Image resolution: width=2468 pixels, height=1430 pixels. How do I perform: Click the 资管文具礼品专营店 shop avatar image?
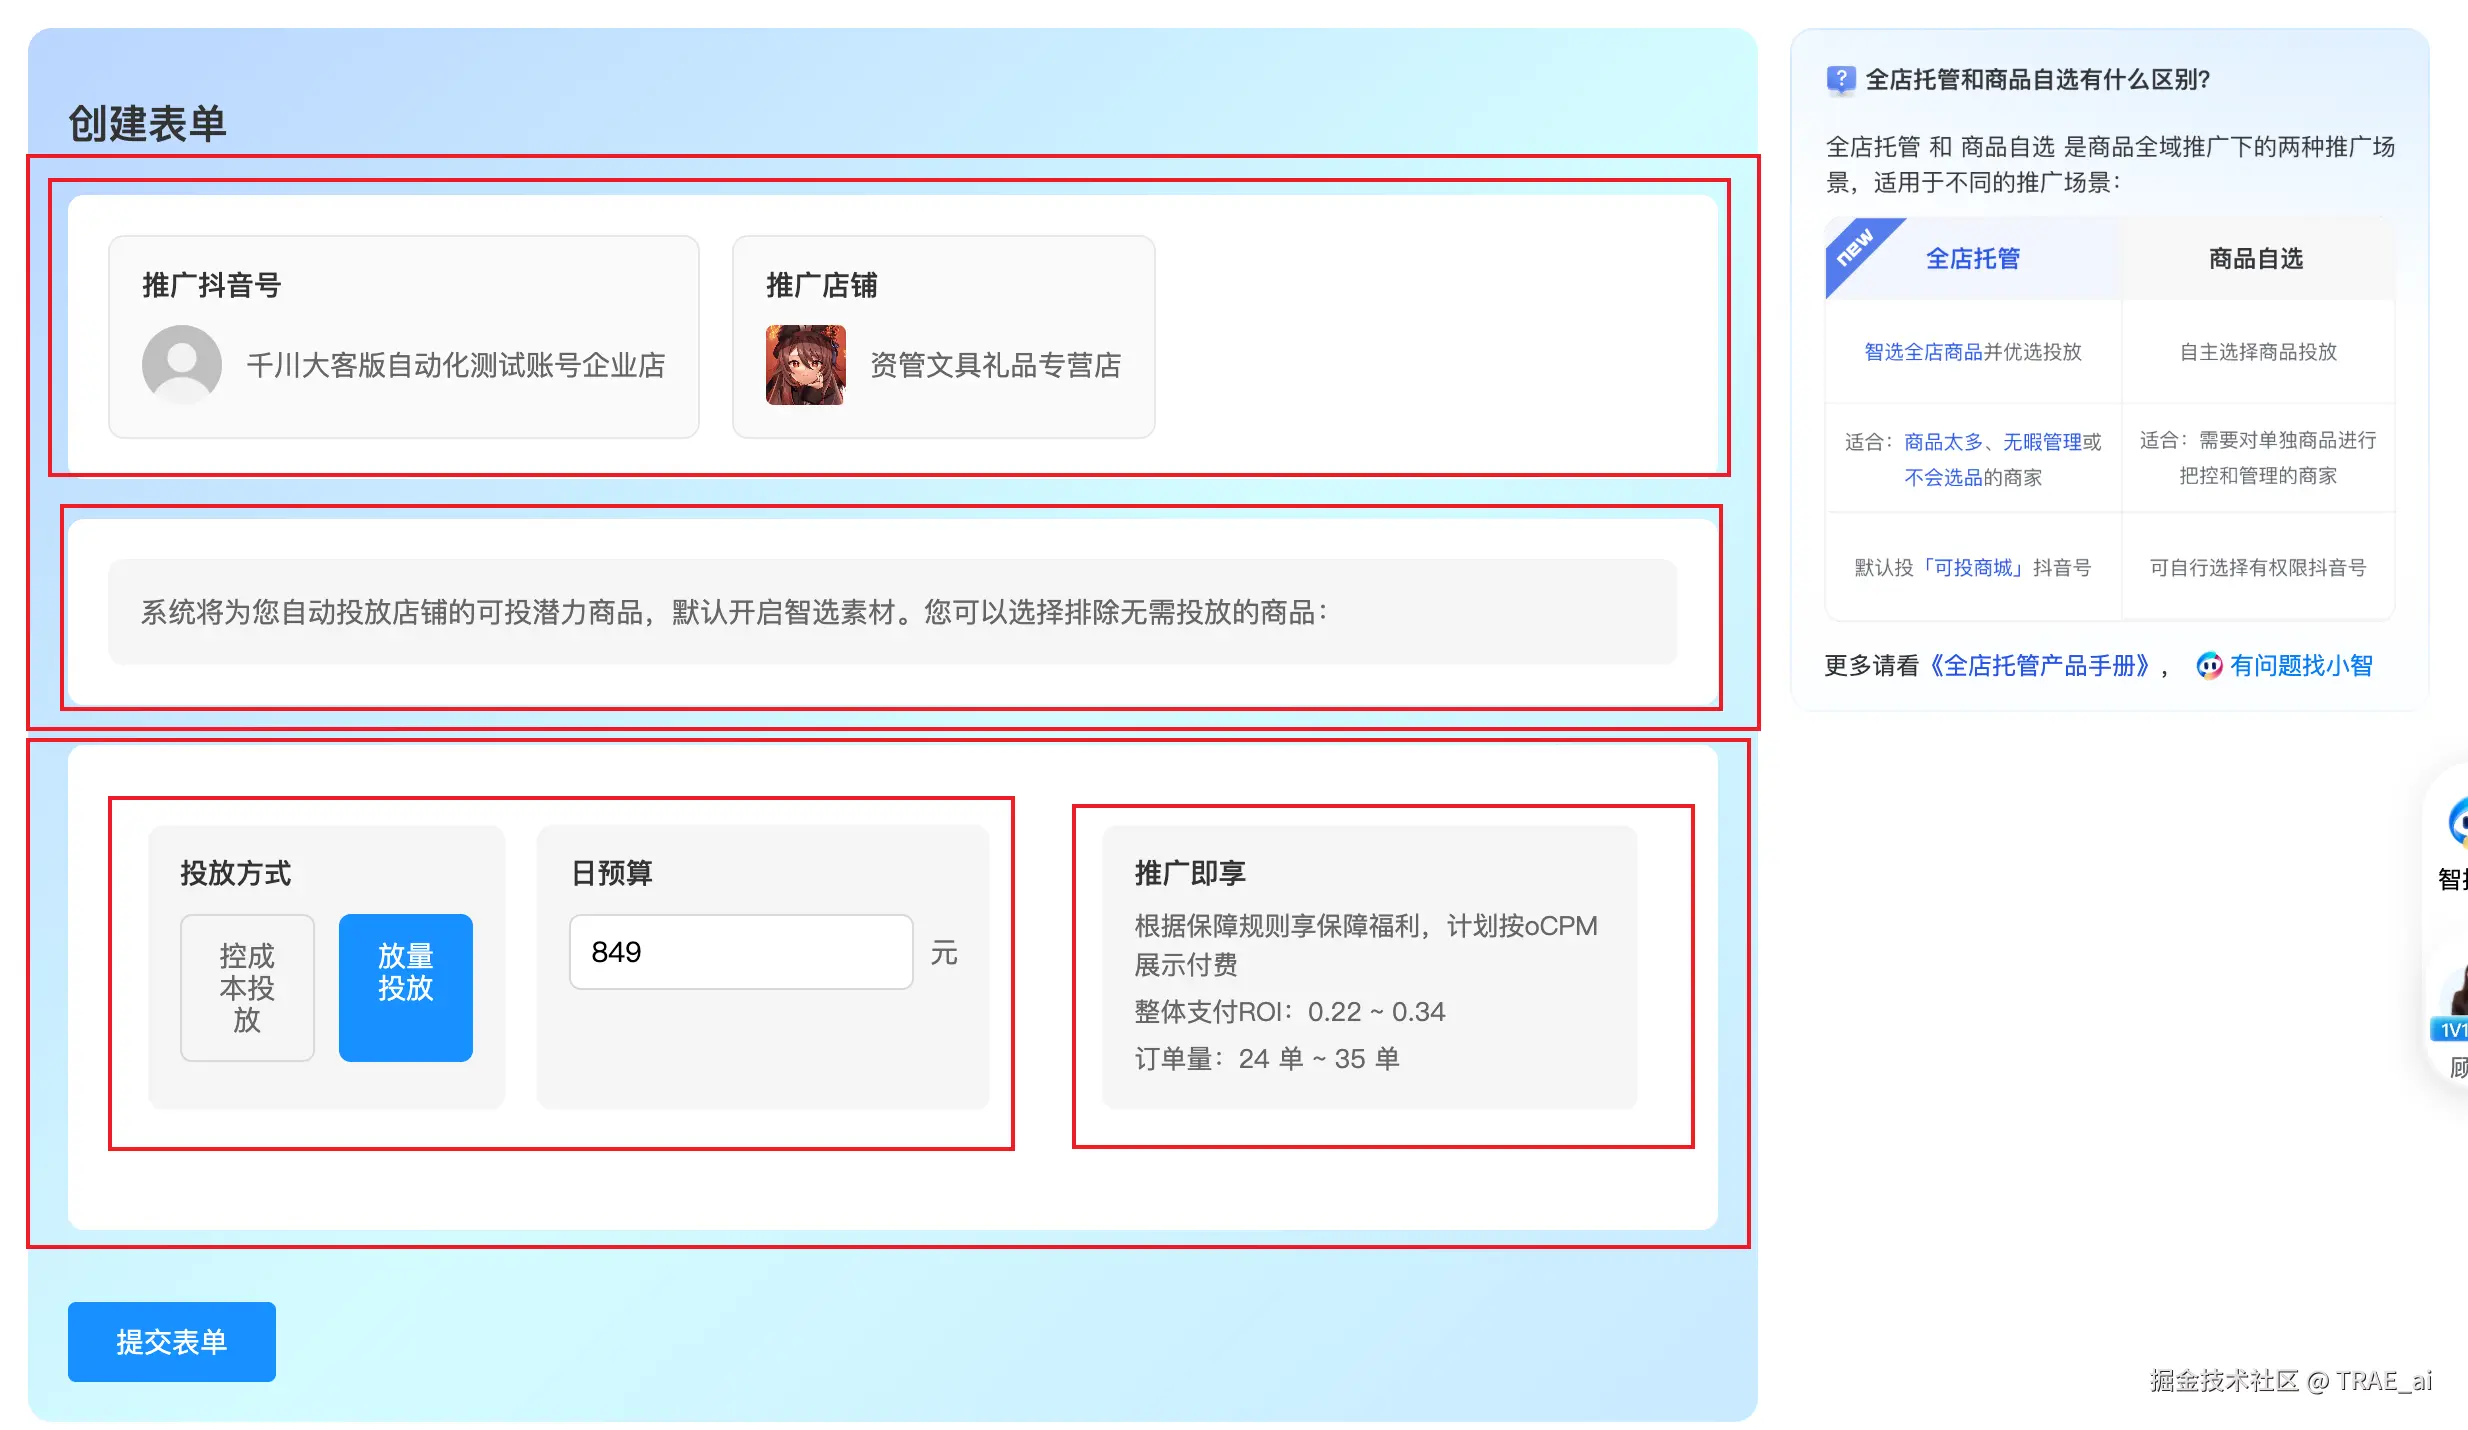coord(805,364)
